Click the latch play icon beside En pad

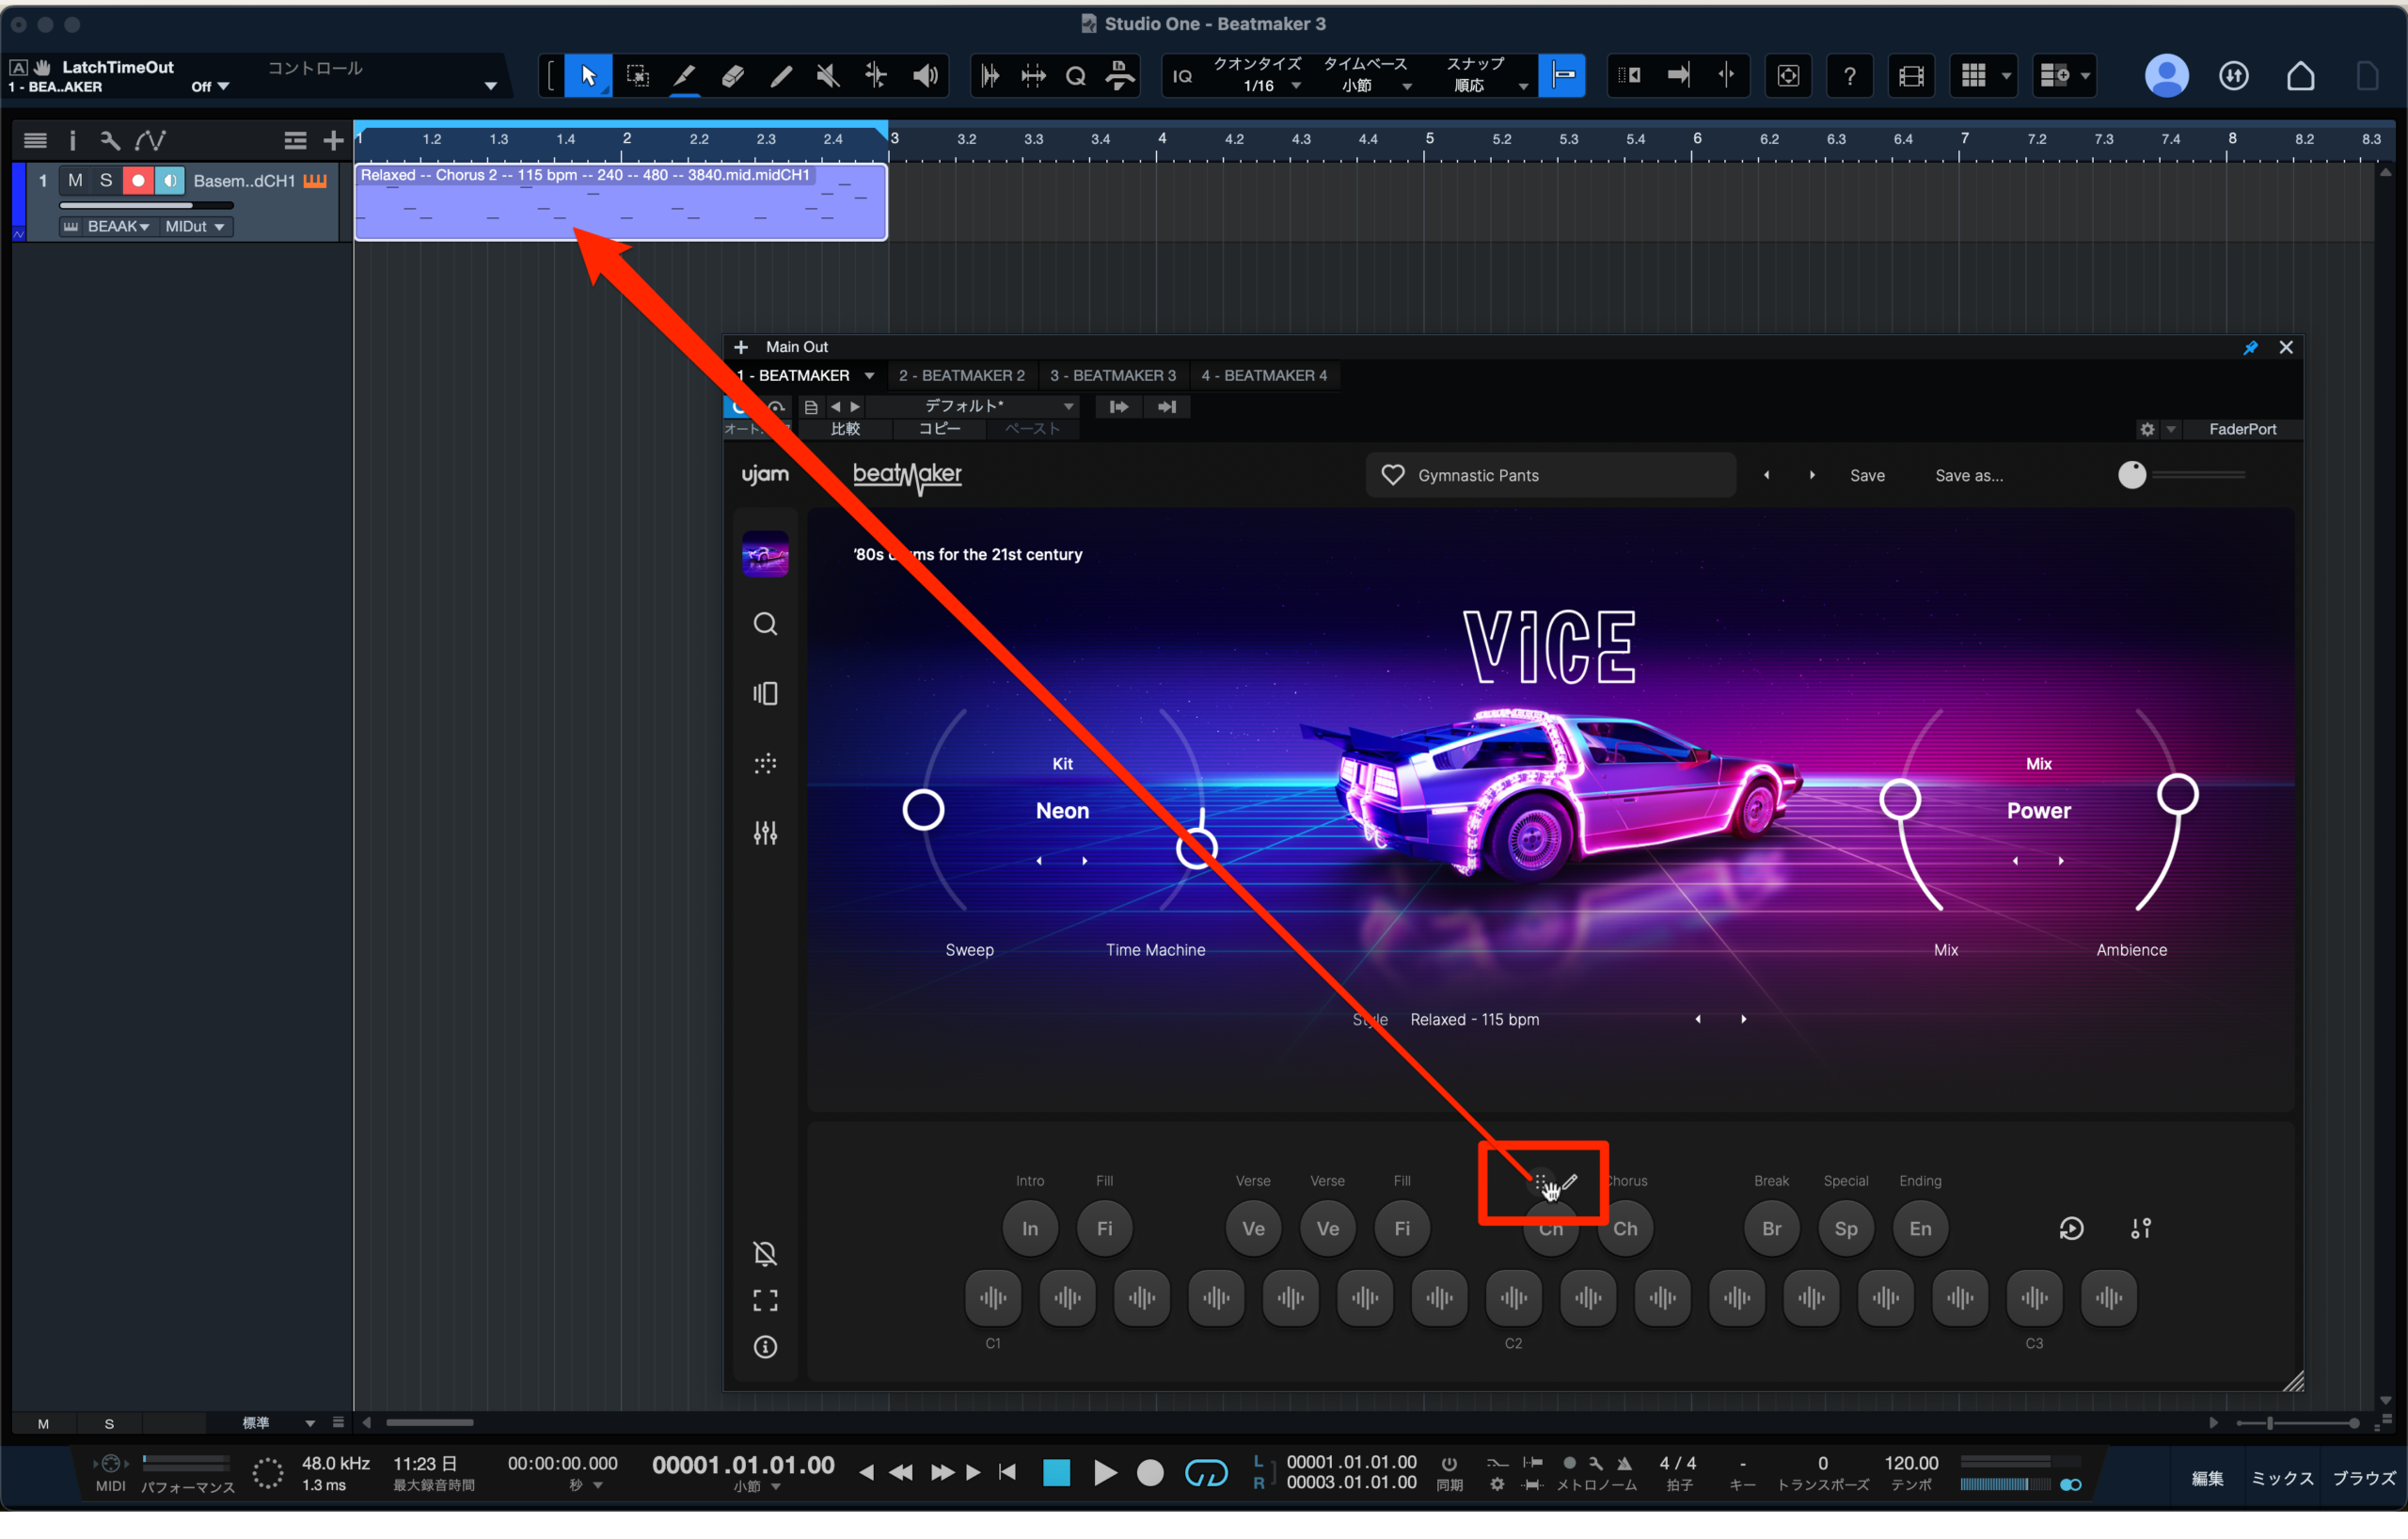click(x=2071, y=1228)
